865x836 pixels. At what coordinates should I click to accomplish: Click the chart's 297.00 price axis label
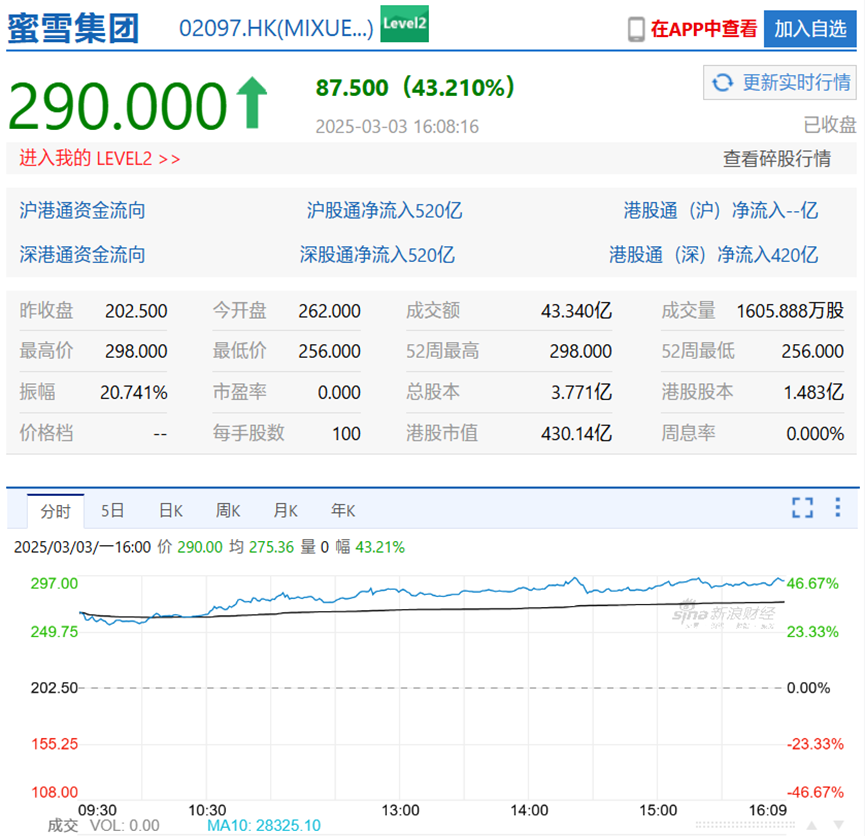coord(54,583)
